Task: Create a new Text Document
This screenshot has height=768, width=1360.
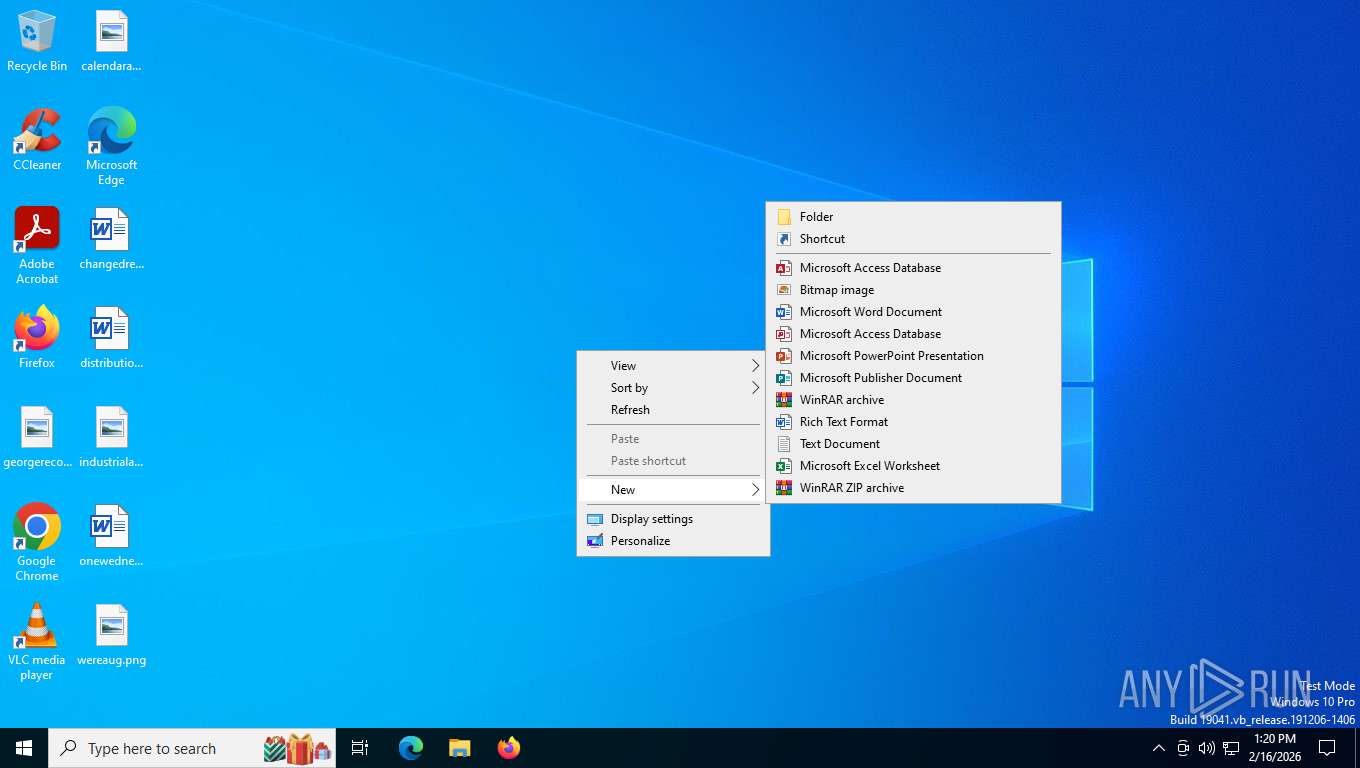Action: tap(913, 444)
